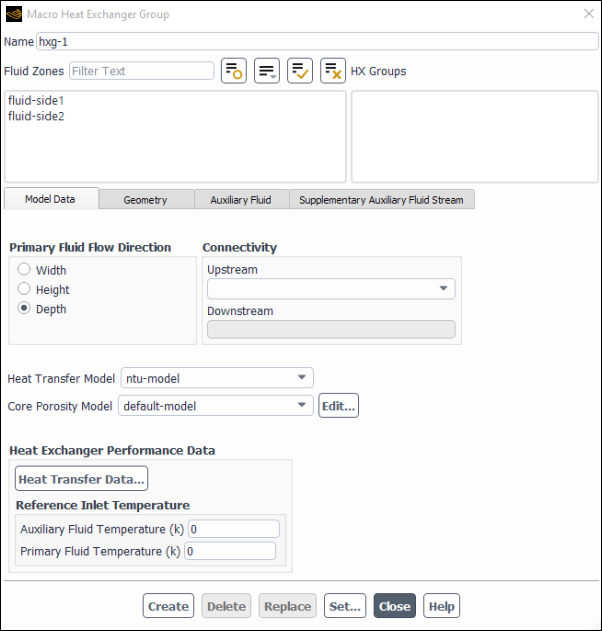Click the Auxiliary Fluid Temperature field

tap(234, 529)
